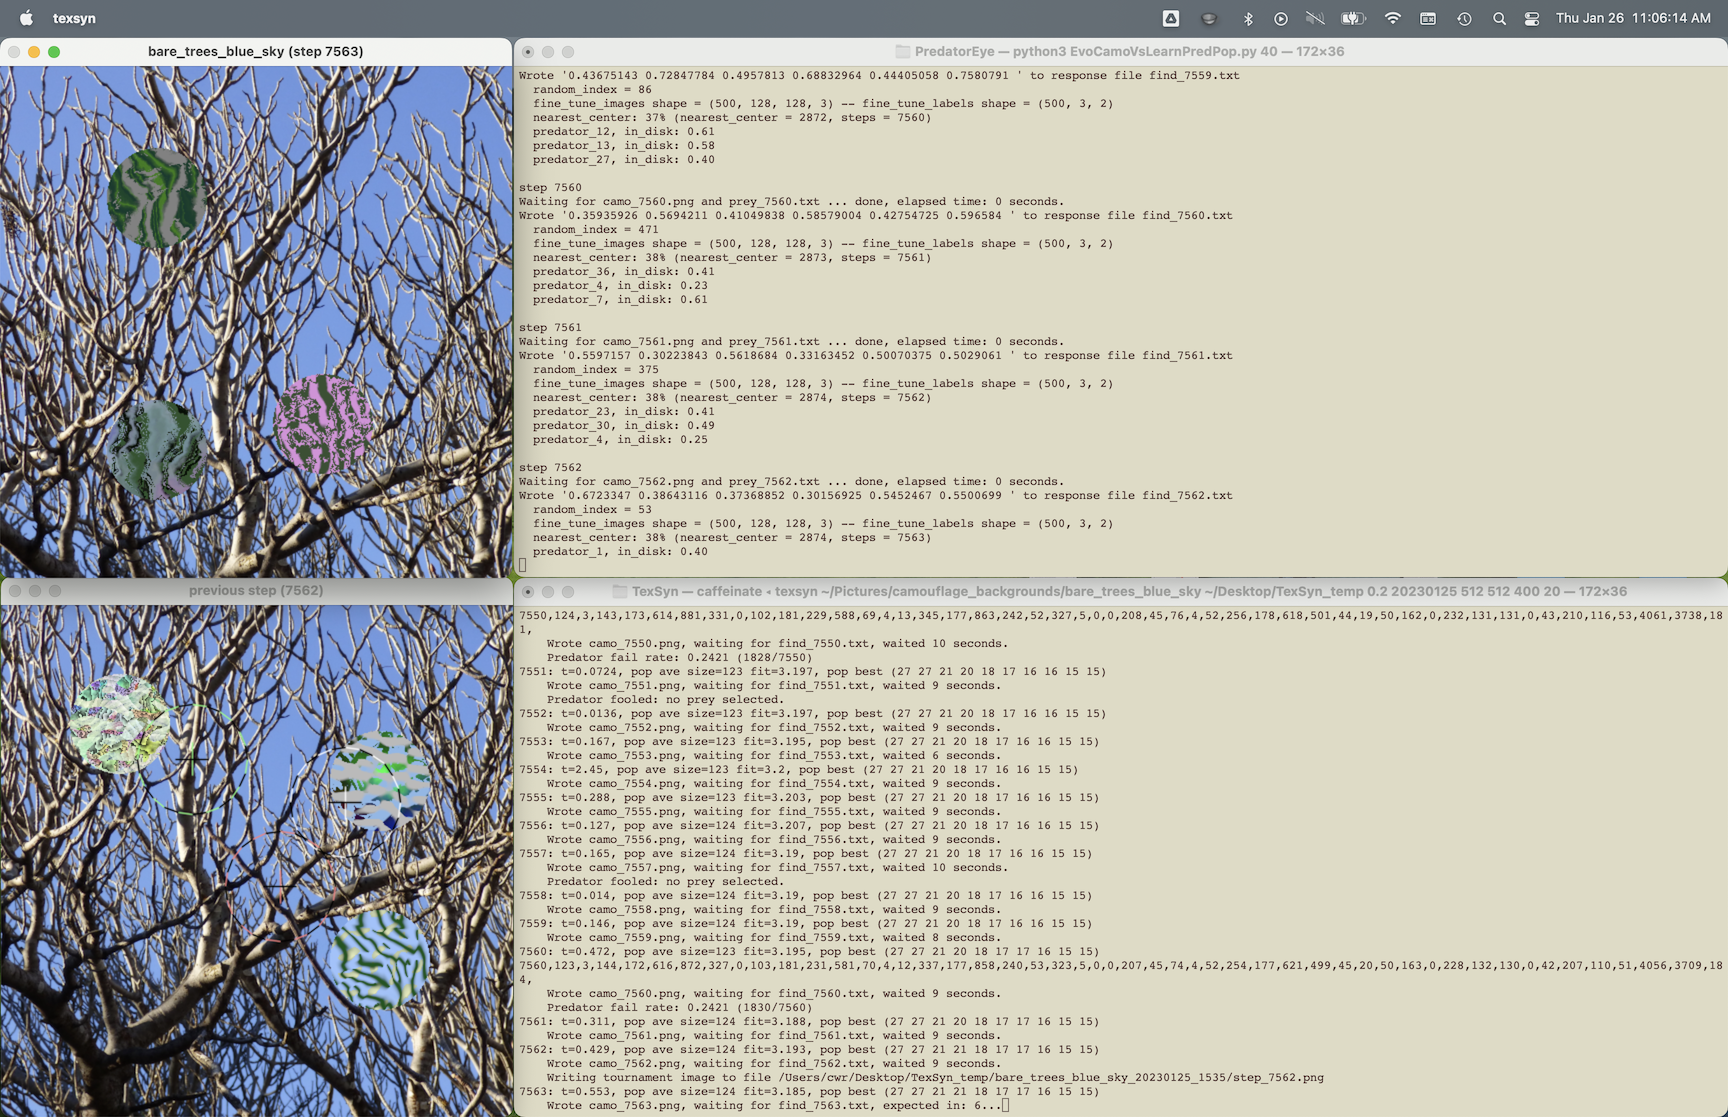Open the Wi-Fi menu
This screenshot has width=1728, height=1117.
[1392, 18]
